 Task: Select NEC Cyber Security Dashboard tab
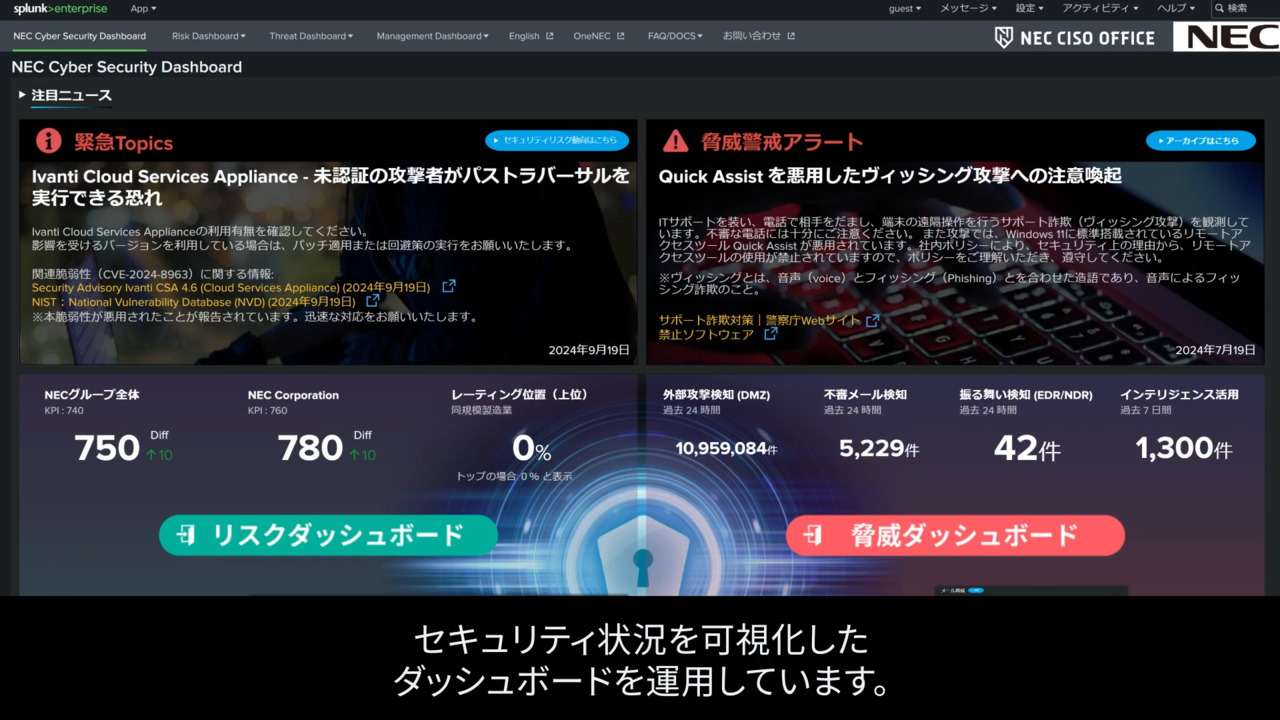[x=79, y=36]
